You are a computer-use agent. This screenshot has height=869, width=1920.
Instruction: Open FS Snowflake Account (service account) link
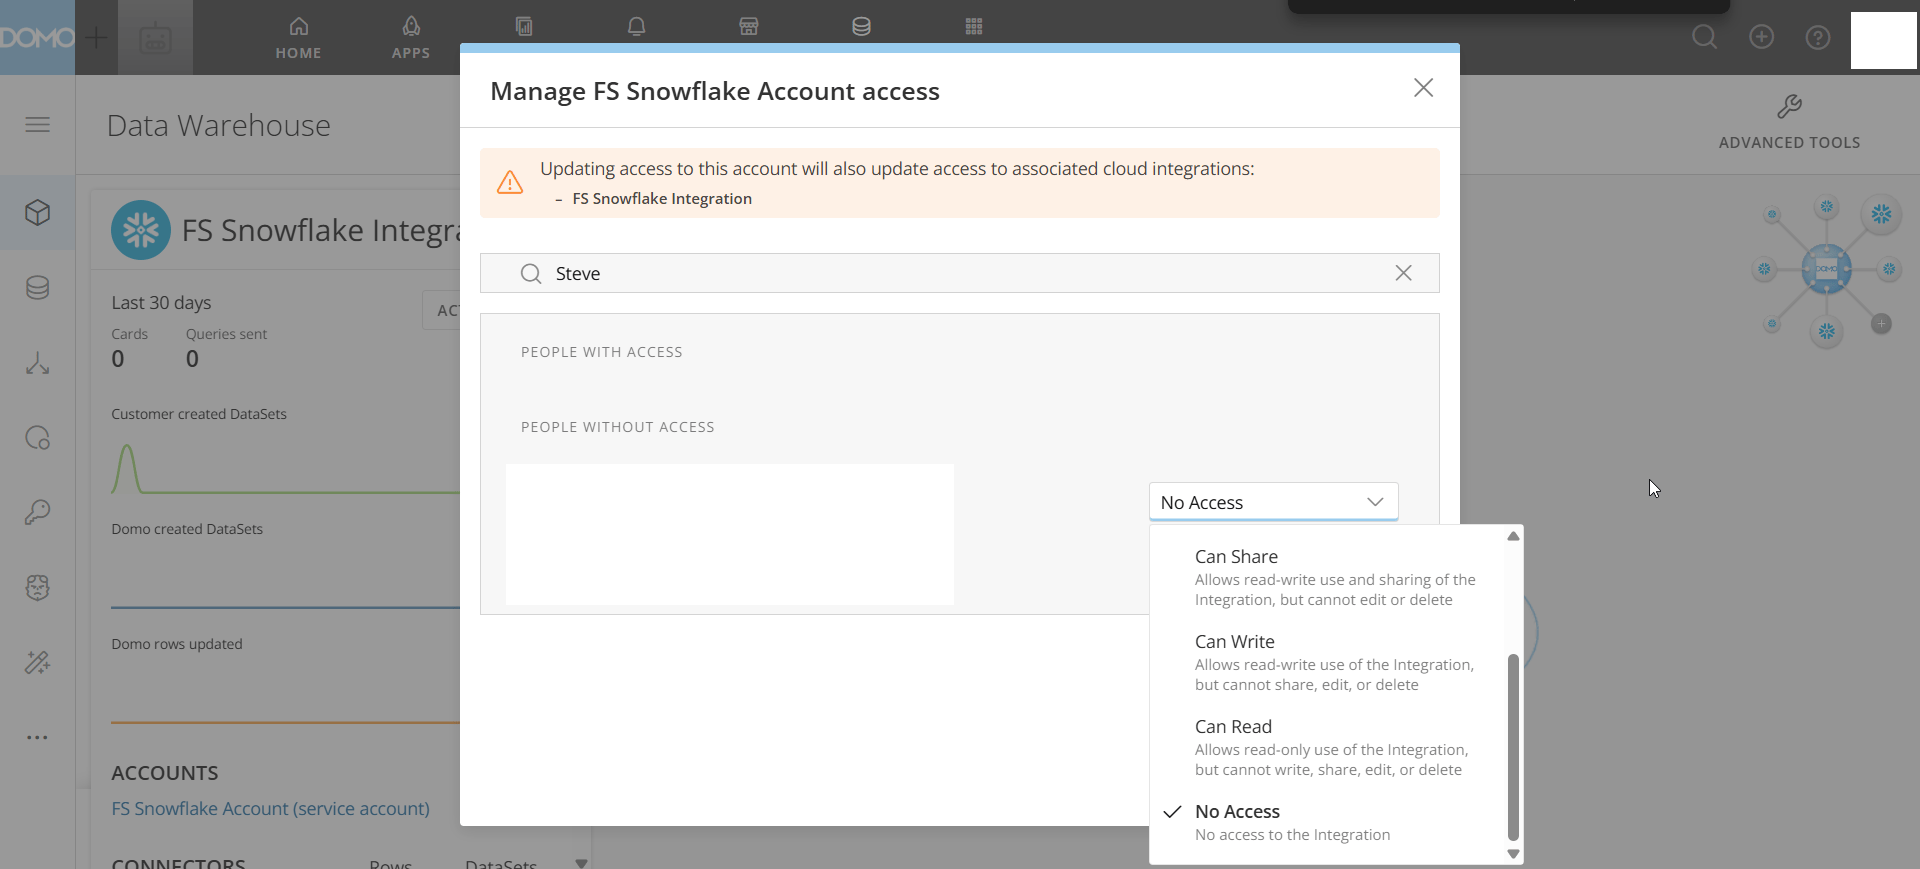270,808
